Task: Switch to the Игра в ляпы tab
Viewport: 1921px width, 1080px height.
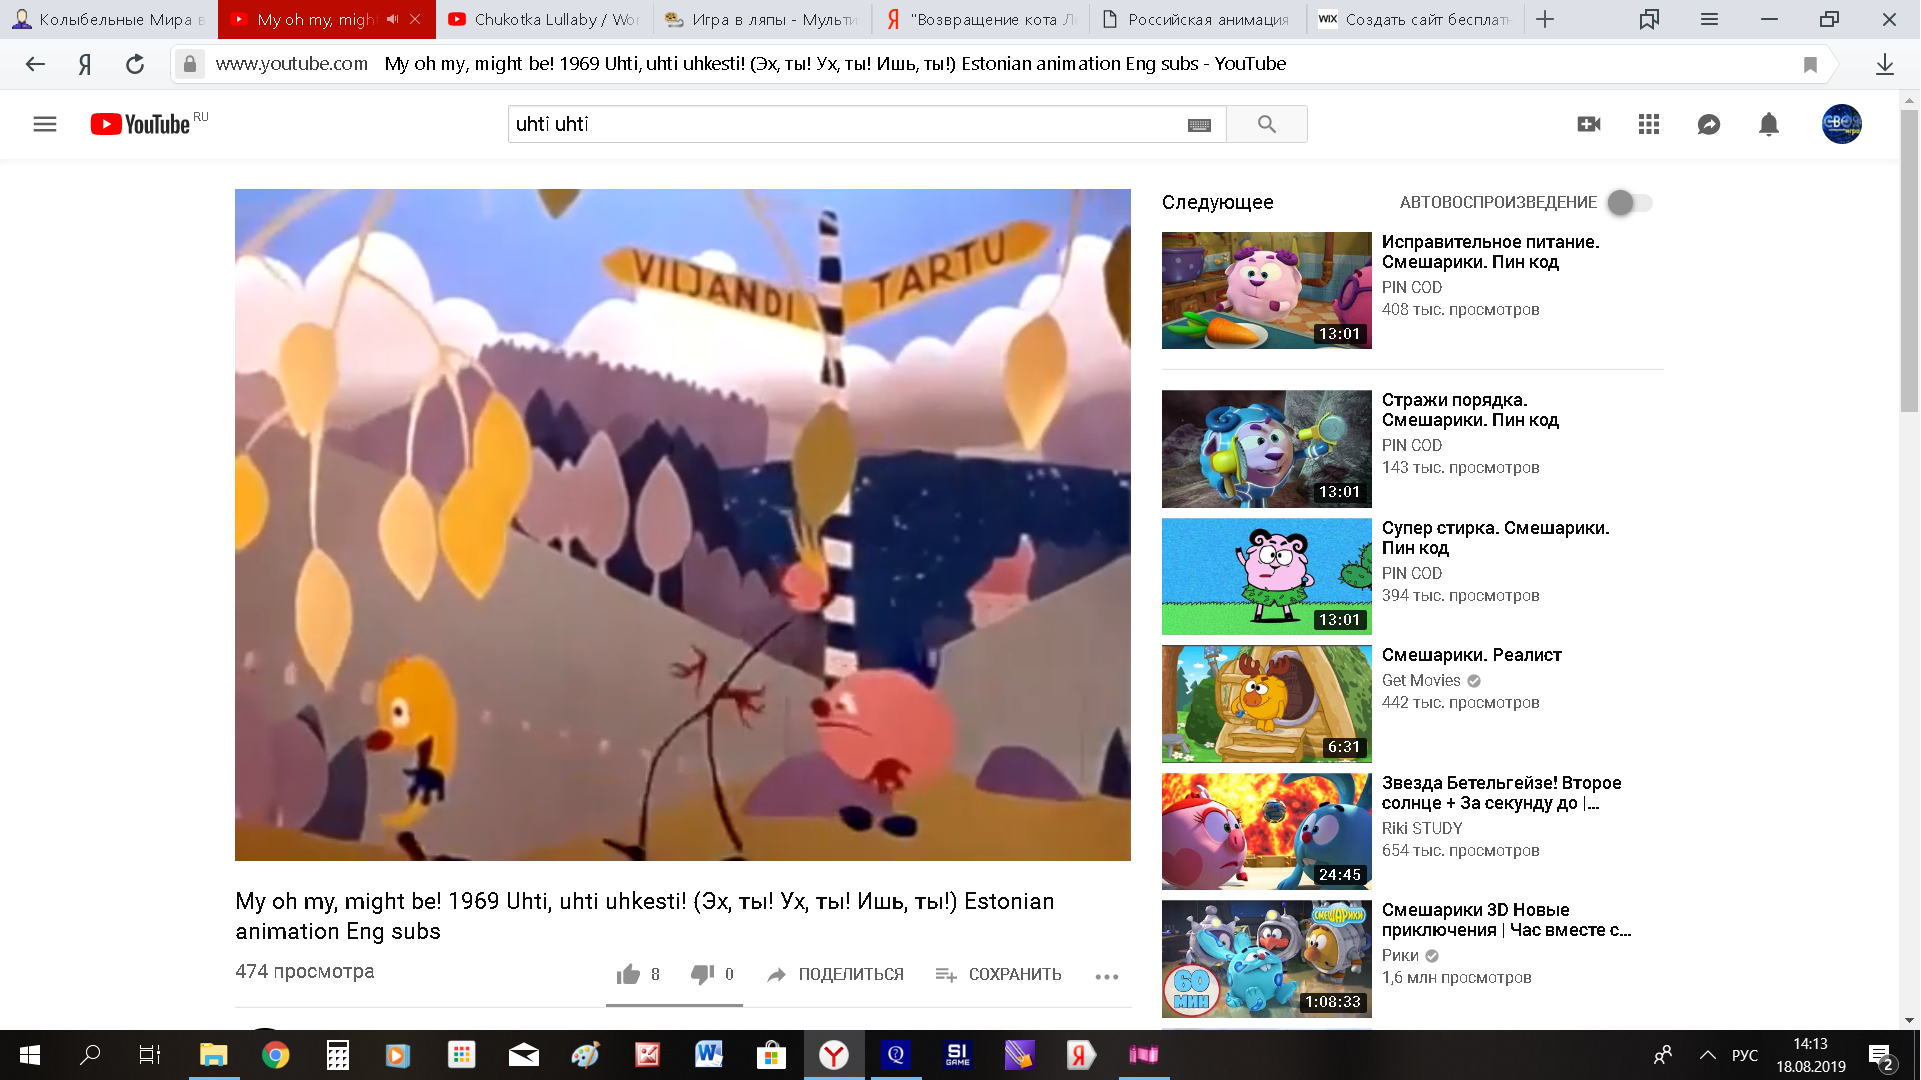Action: tap(763, 19)
